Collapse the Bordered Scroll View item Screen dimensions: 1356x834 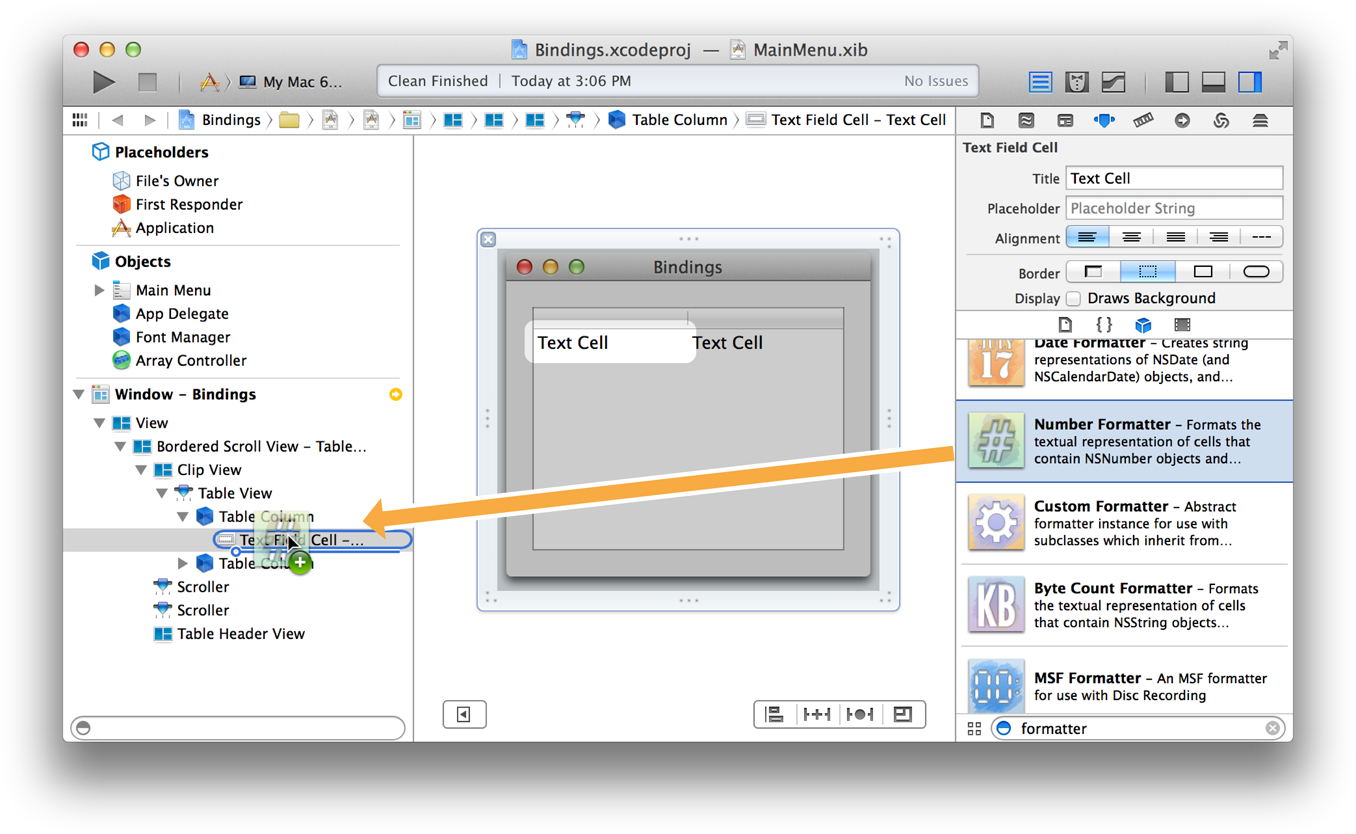pyautogui.click(x=120, y=447)
